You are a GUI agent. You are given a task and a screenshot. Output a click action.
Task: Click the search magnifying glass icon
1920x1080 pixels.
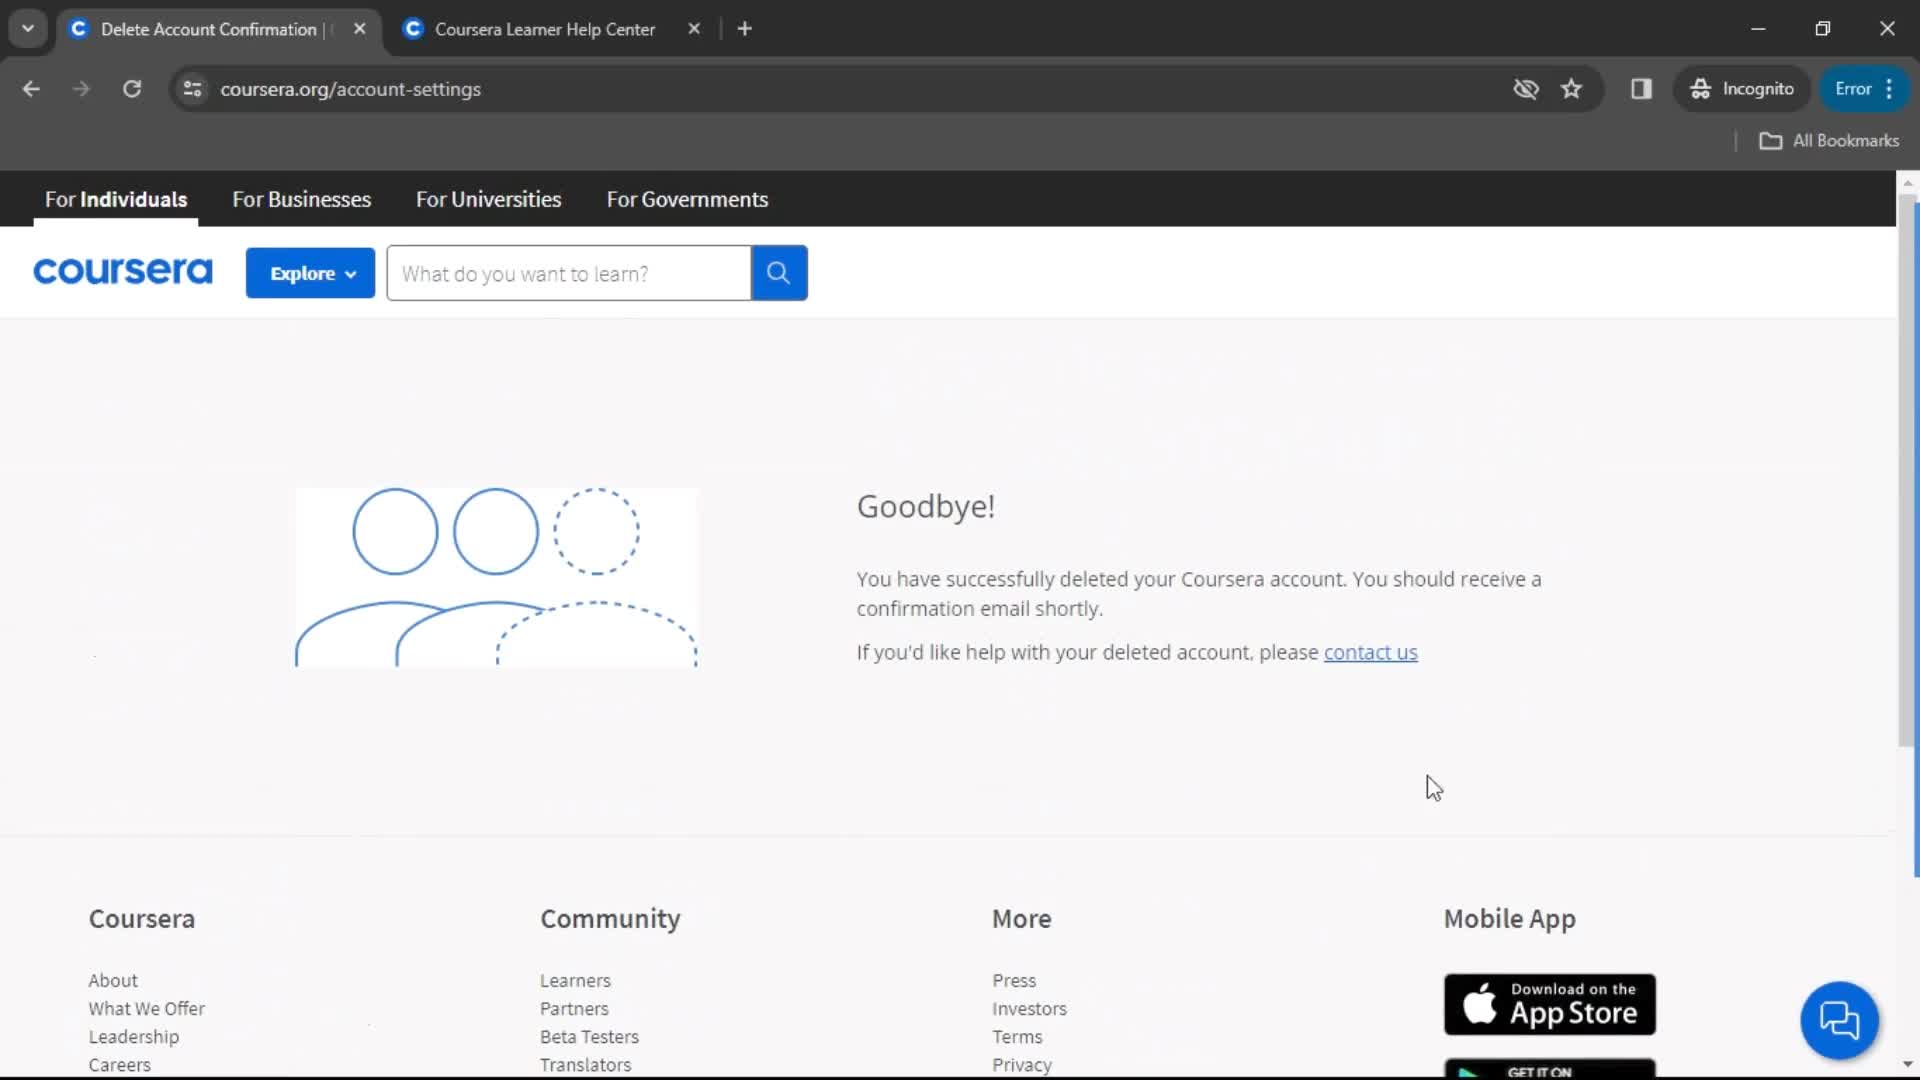coord(778,273)
